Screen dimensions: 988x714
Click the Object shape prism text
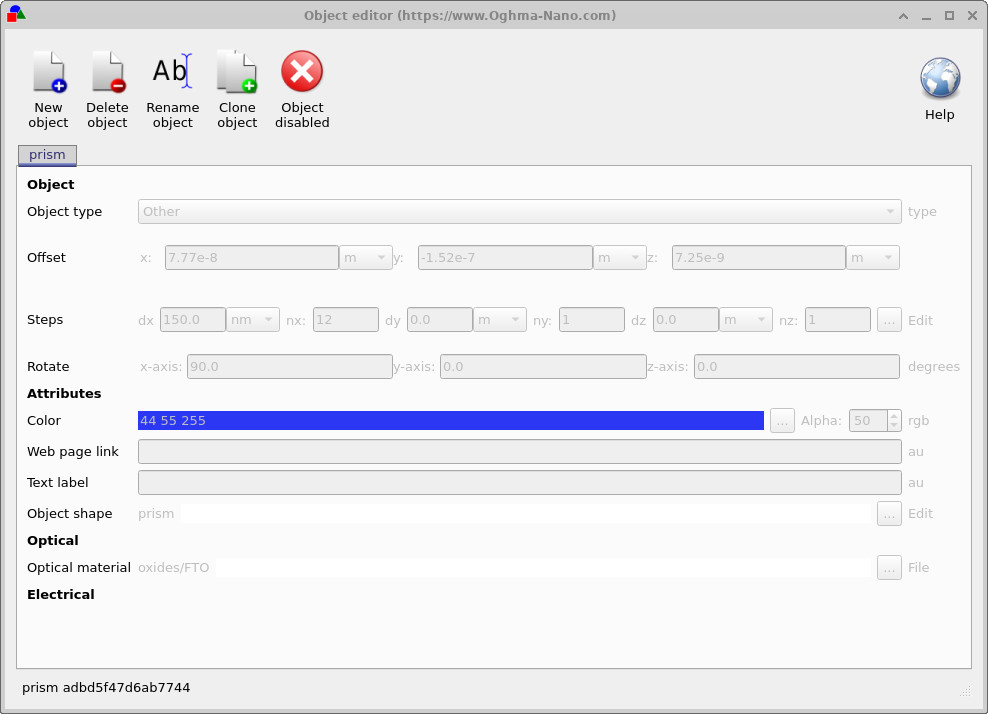[156, 514]
